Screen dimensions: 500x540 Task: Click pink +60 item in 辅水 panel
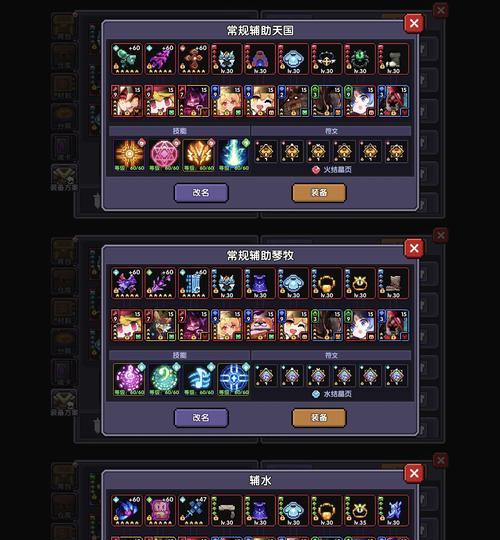click(x=160, y=511)
